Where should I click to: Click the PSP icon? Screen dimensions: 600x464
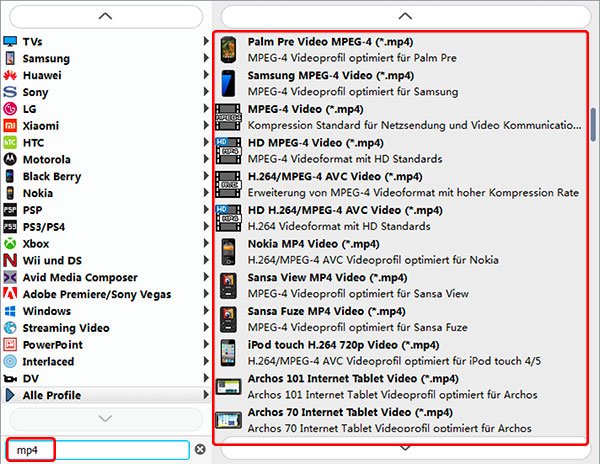point(10,210)
